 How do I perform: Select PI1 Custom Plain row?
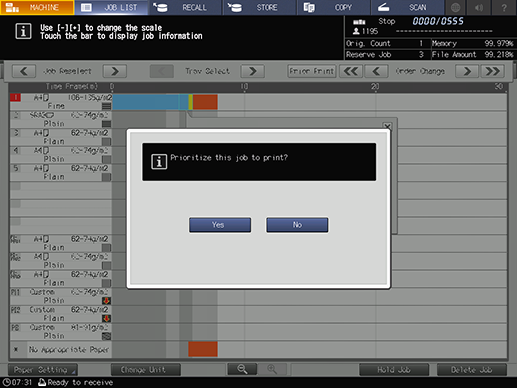61,296
